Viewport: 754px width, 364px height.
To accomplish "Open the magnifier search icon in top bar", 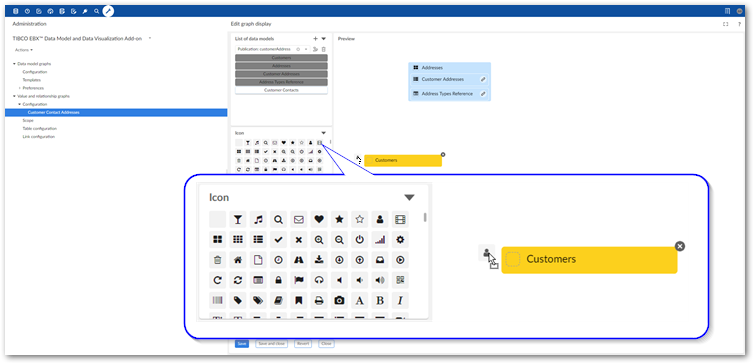I will tap(97, 11).
